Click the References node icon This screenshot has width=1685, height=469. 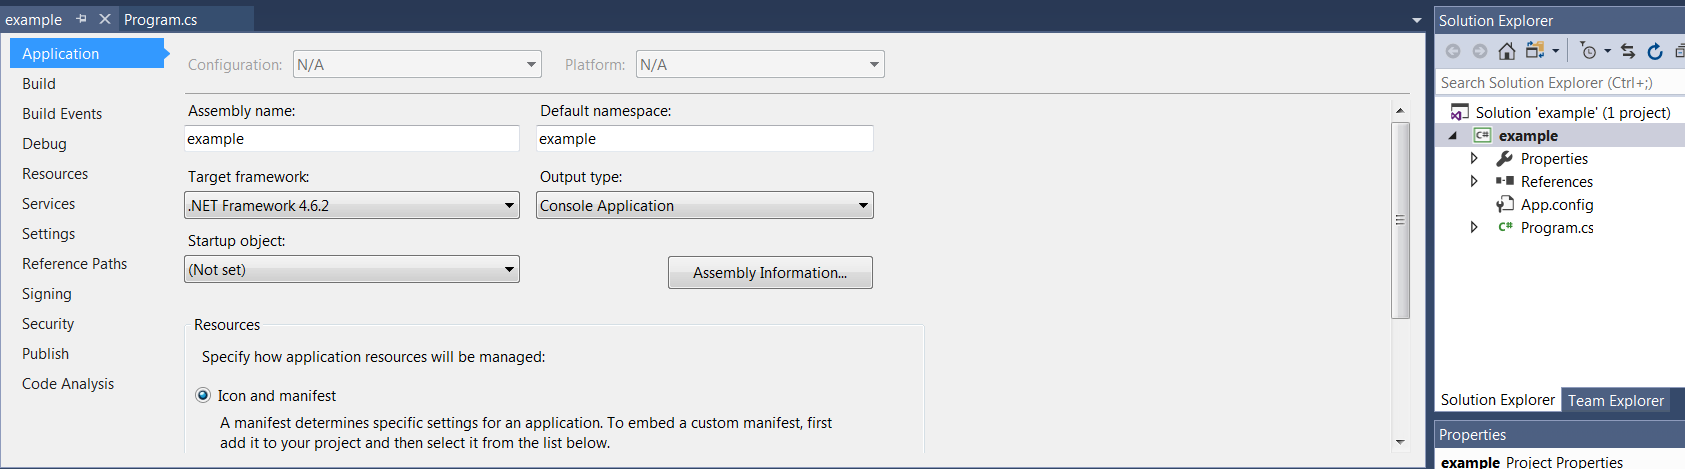[1504, 181]
